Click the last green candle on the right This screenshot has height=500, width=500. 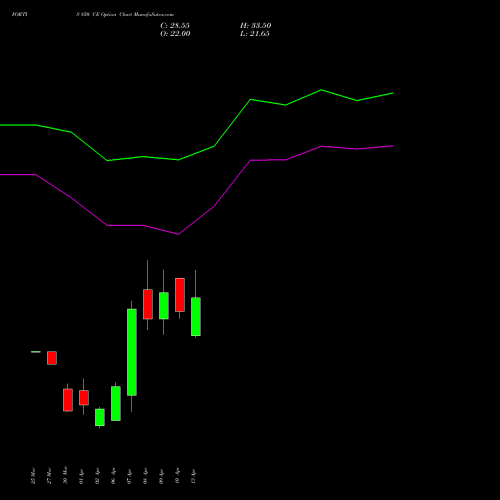(196, 317)
